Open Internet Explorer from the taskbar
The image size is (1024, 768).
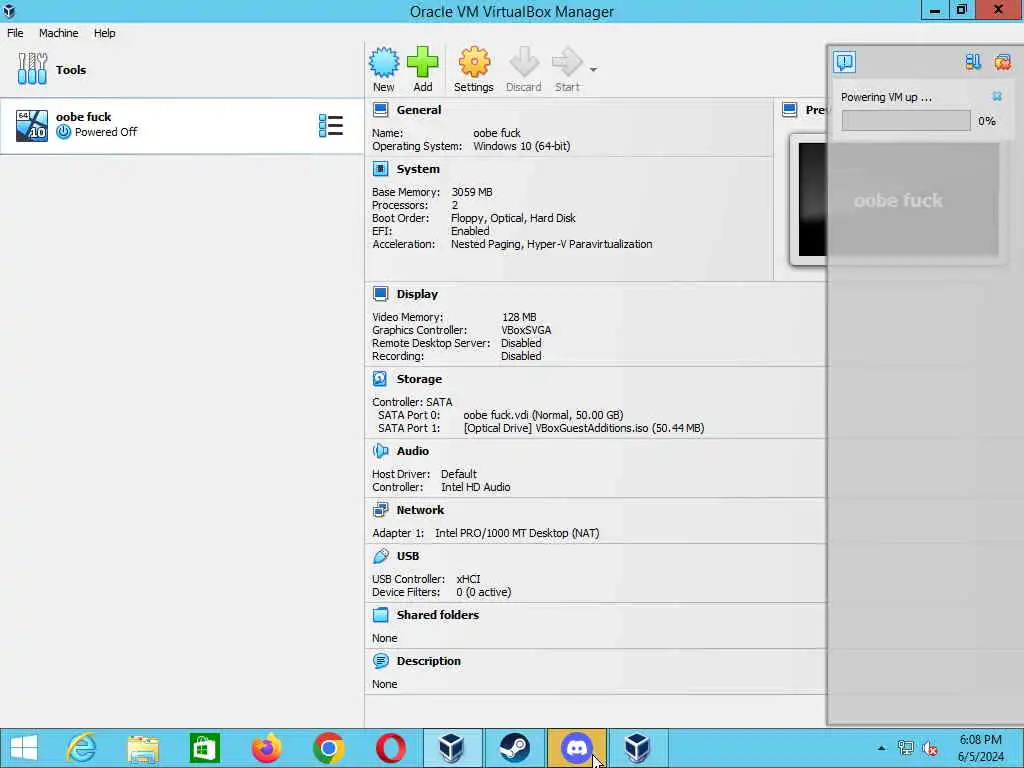(x=82, y=748)
